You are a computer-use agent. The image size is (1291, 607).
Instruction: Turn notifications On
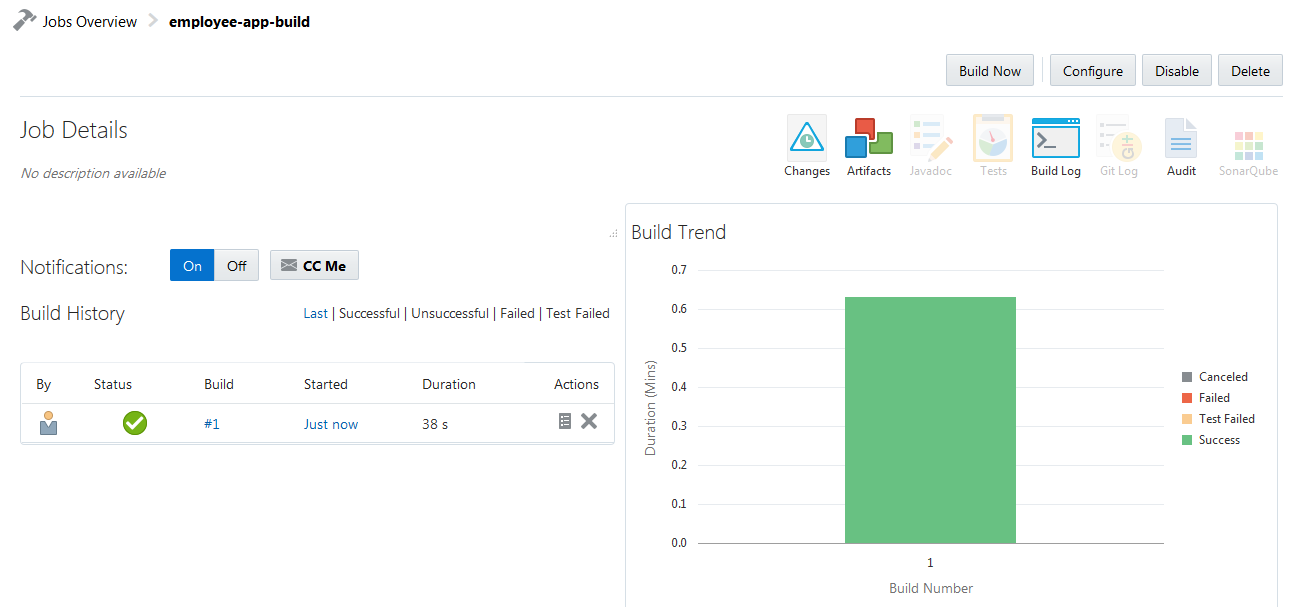point(191,265)
